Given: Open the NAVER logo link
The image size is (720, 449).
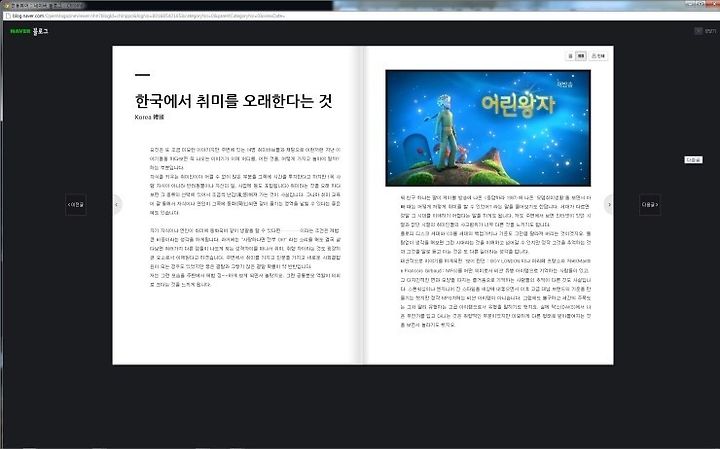Looking at the screenshot, I should [x=20, y=31].
